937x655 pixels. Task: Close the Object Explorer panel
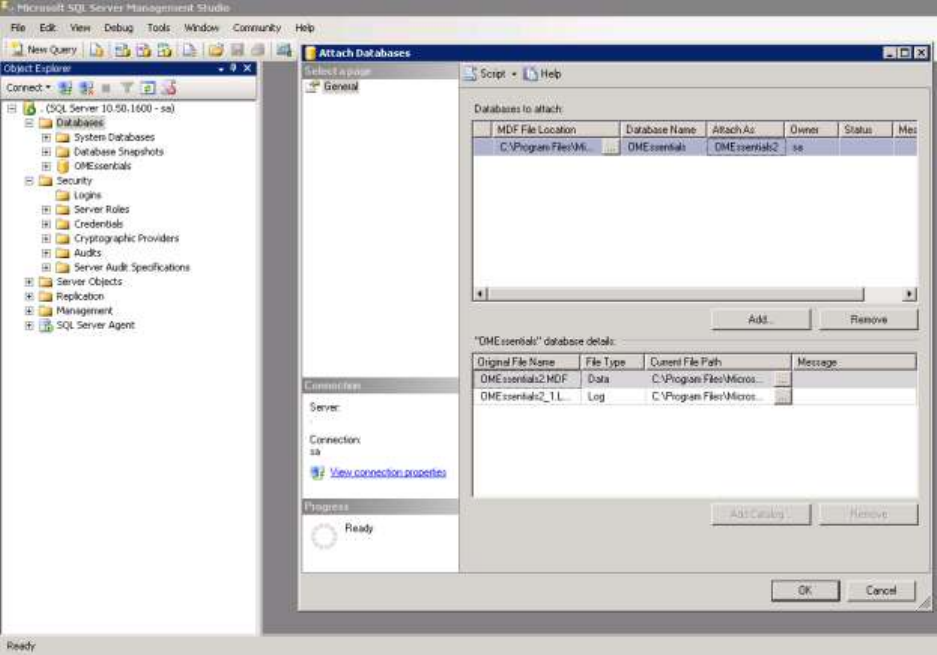pos(247,68)
